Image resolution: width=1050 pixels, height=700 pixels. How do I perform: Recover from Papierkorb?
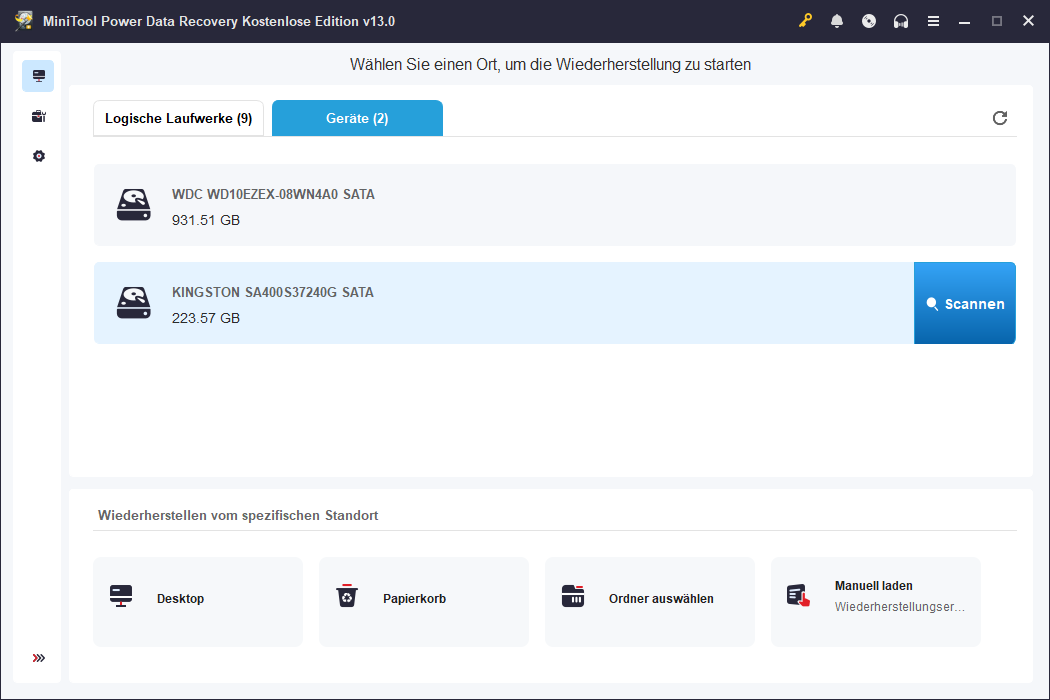coord(424,602)
